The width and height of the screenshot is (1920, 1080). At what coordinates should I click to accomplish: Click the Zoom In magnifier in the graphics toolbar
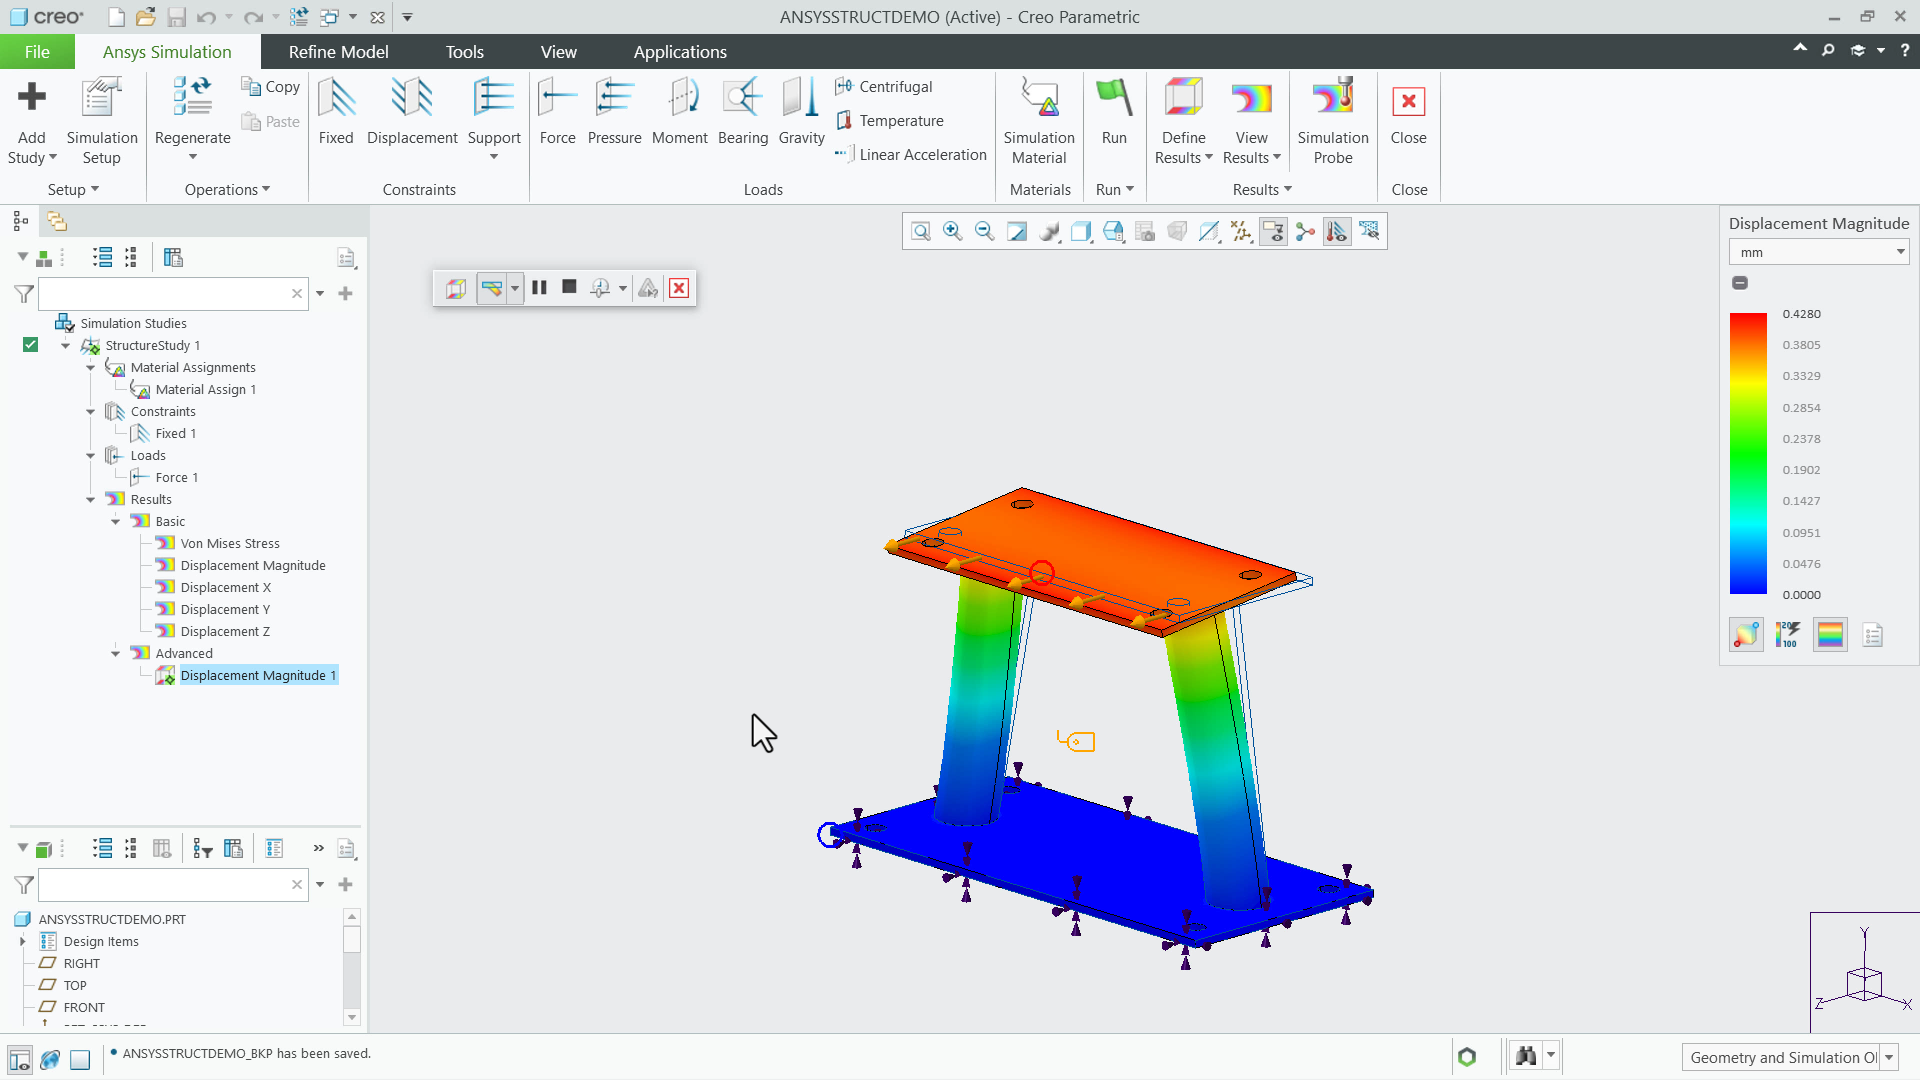[x=952, y=231]
